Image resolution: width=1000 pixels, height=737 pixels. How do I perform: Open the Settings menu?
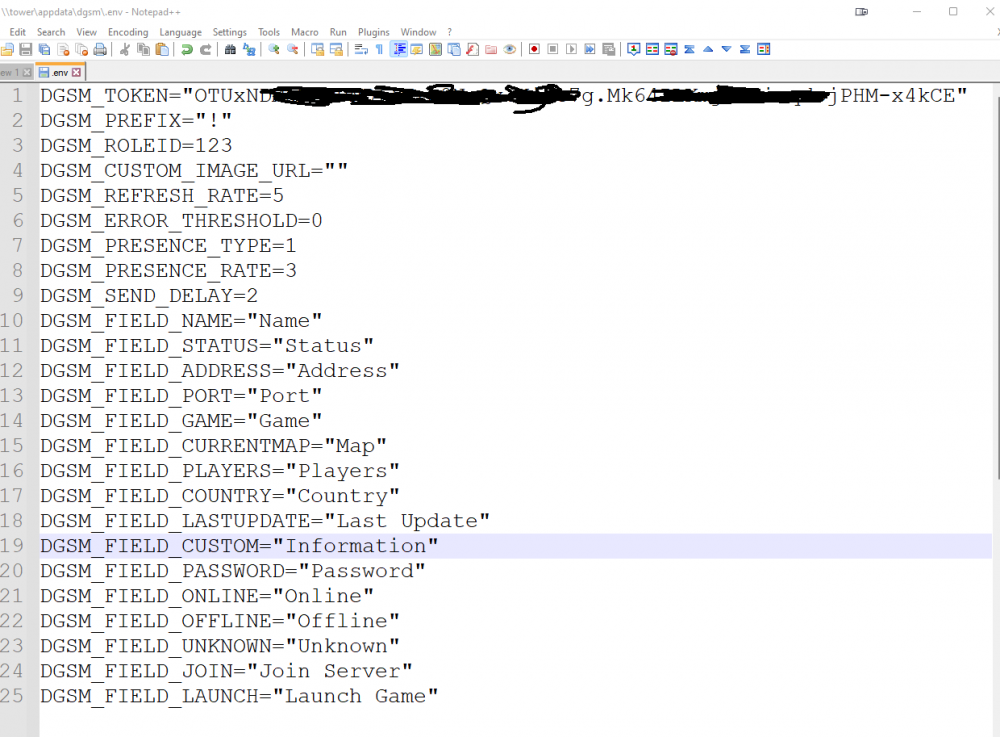click(230, 32)
